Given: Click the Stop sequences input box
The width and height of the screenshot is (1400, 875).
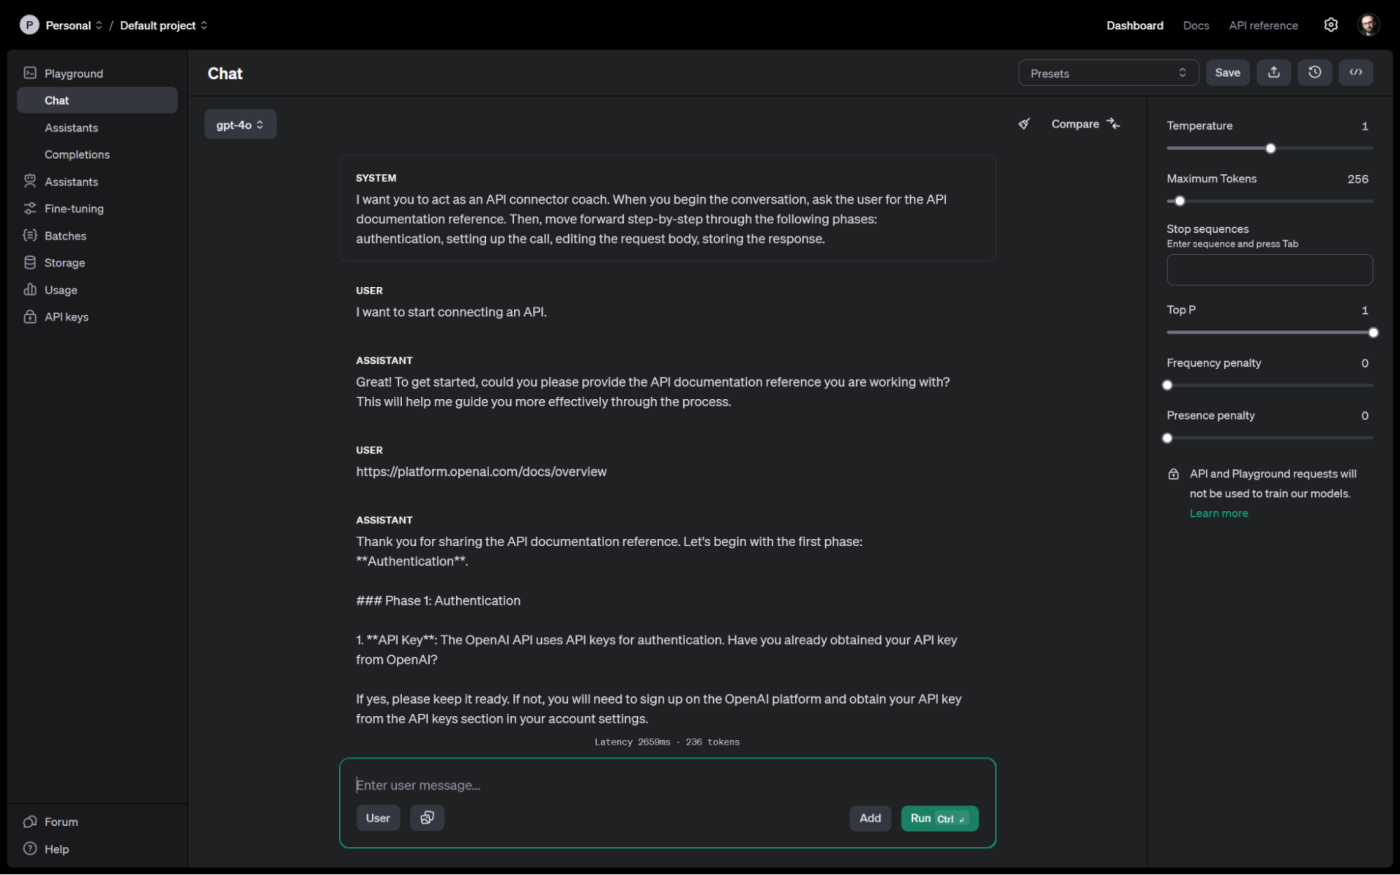Looking at the screenshot, I should click(x=1270, y=270).
